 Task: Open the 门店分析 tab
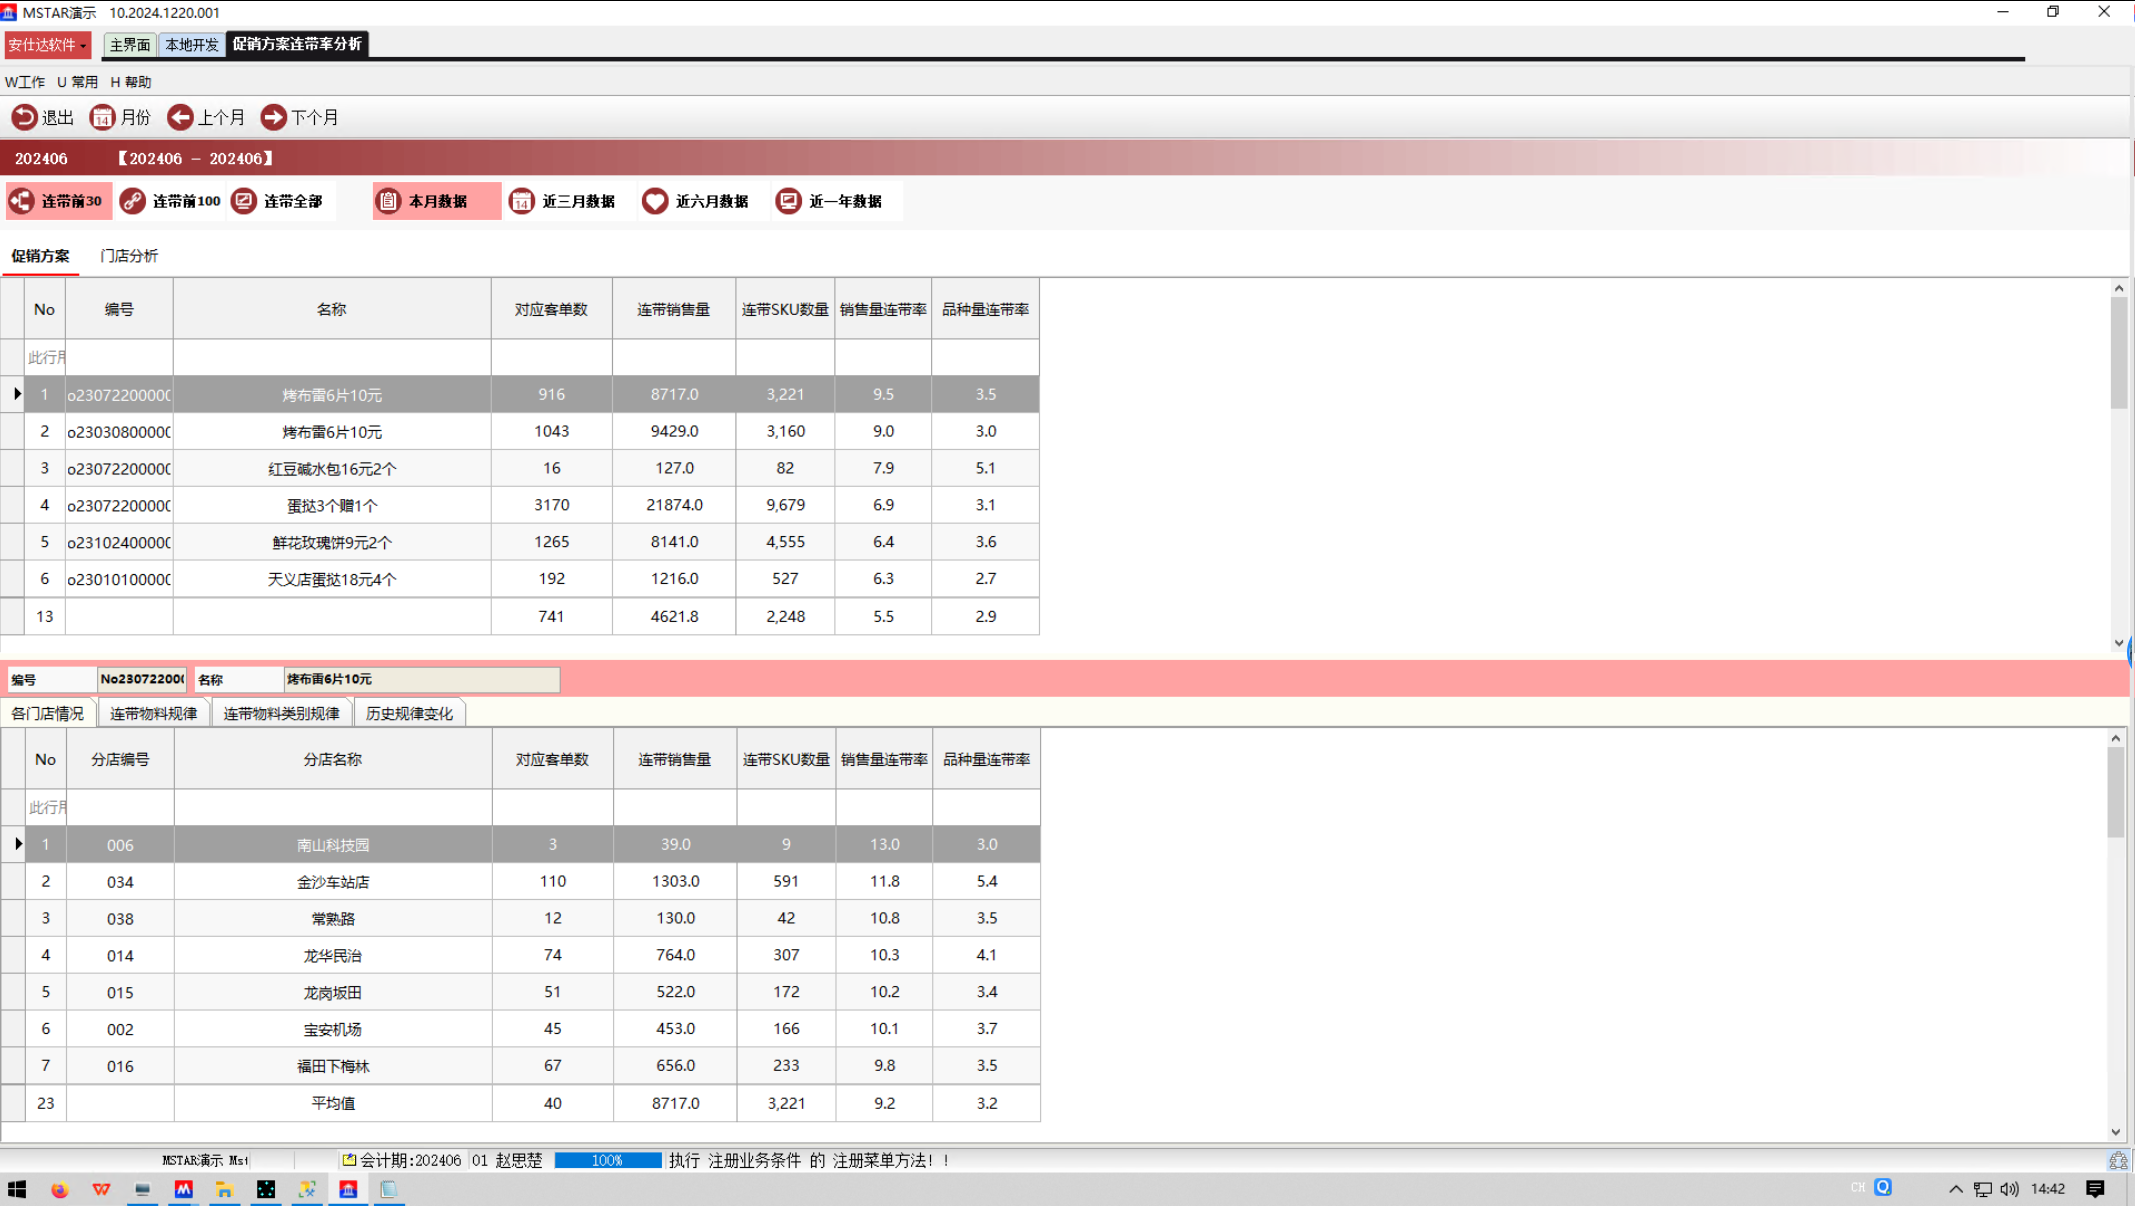[129, 256]
